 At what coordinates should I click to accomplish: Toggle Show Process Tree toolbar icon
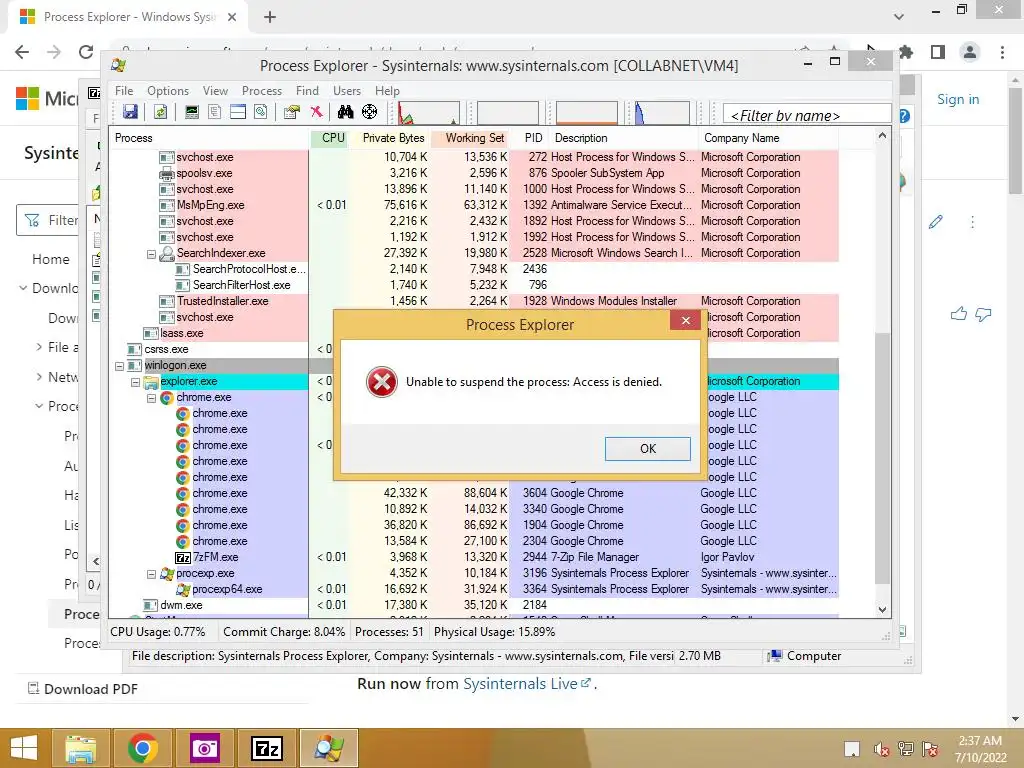214,112
